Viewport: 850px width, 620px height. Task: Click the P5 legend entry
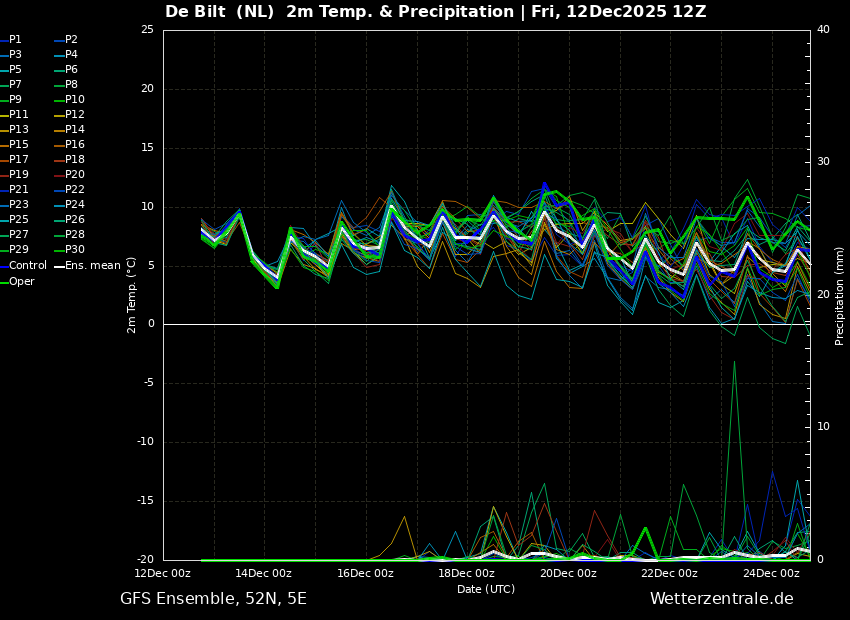pos(11,69)
